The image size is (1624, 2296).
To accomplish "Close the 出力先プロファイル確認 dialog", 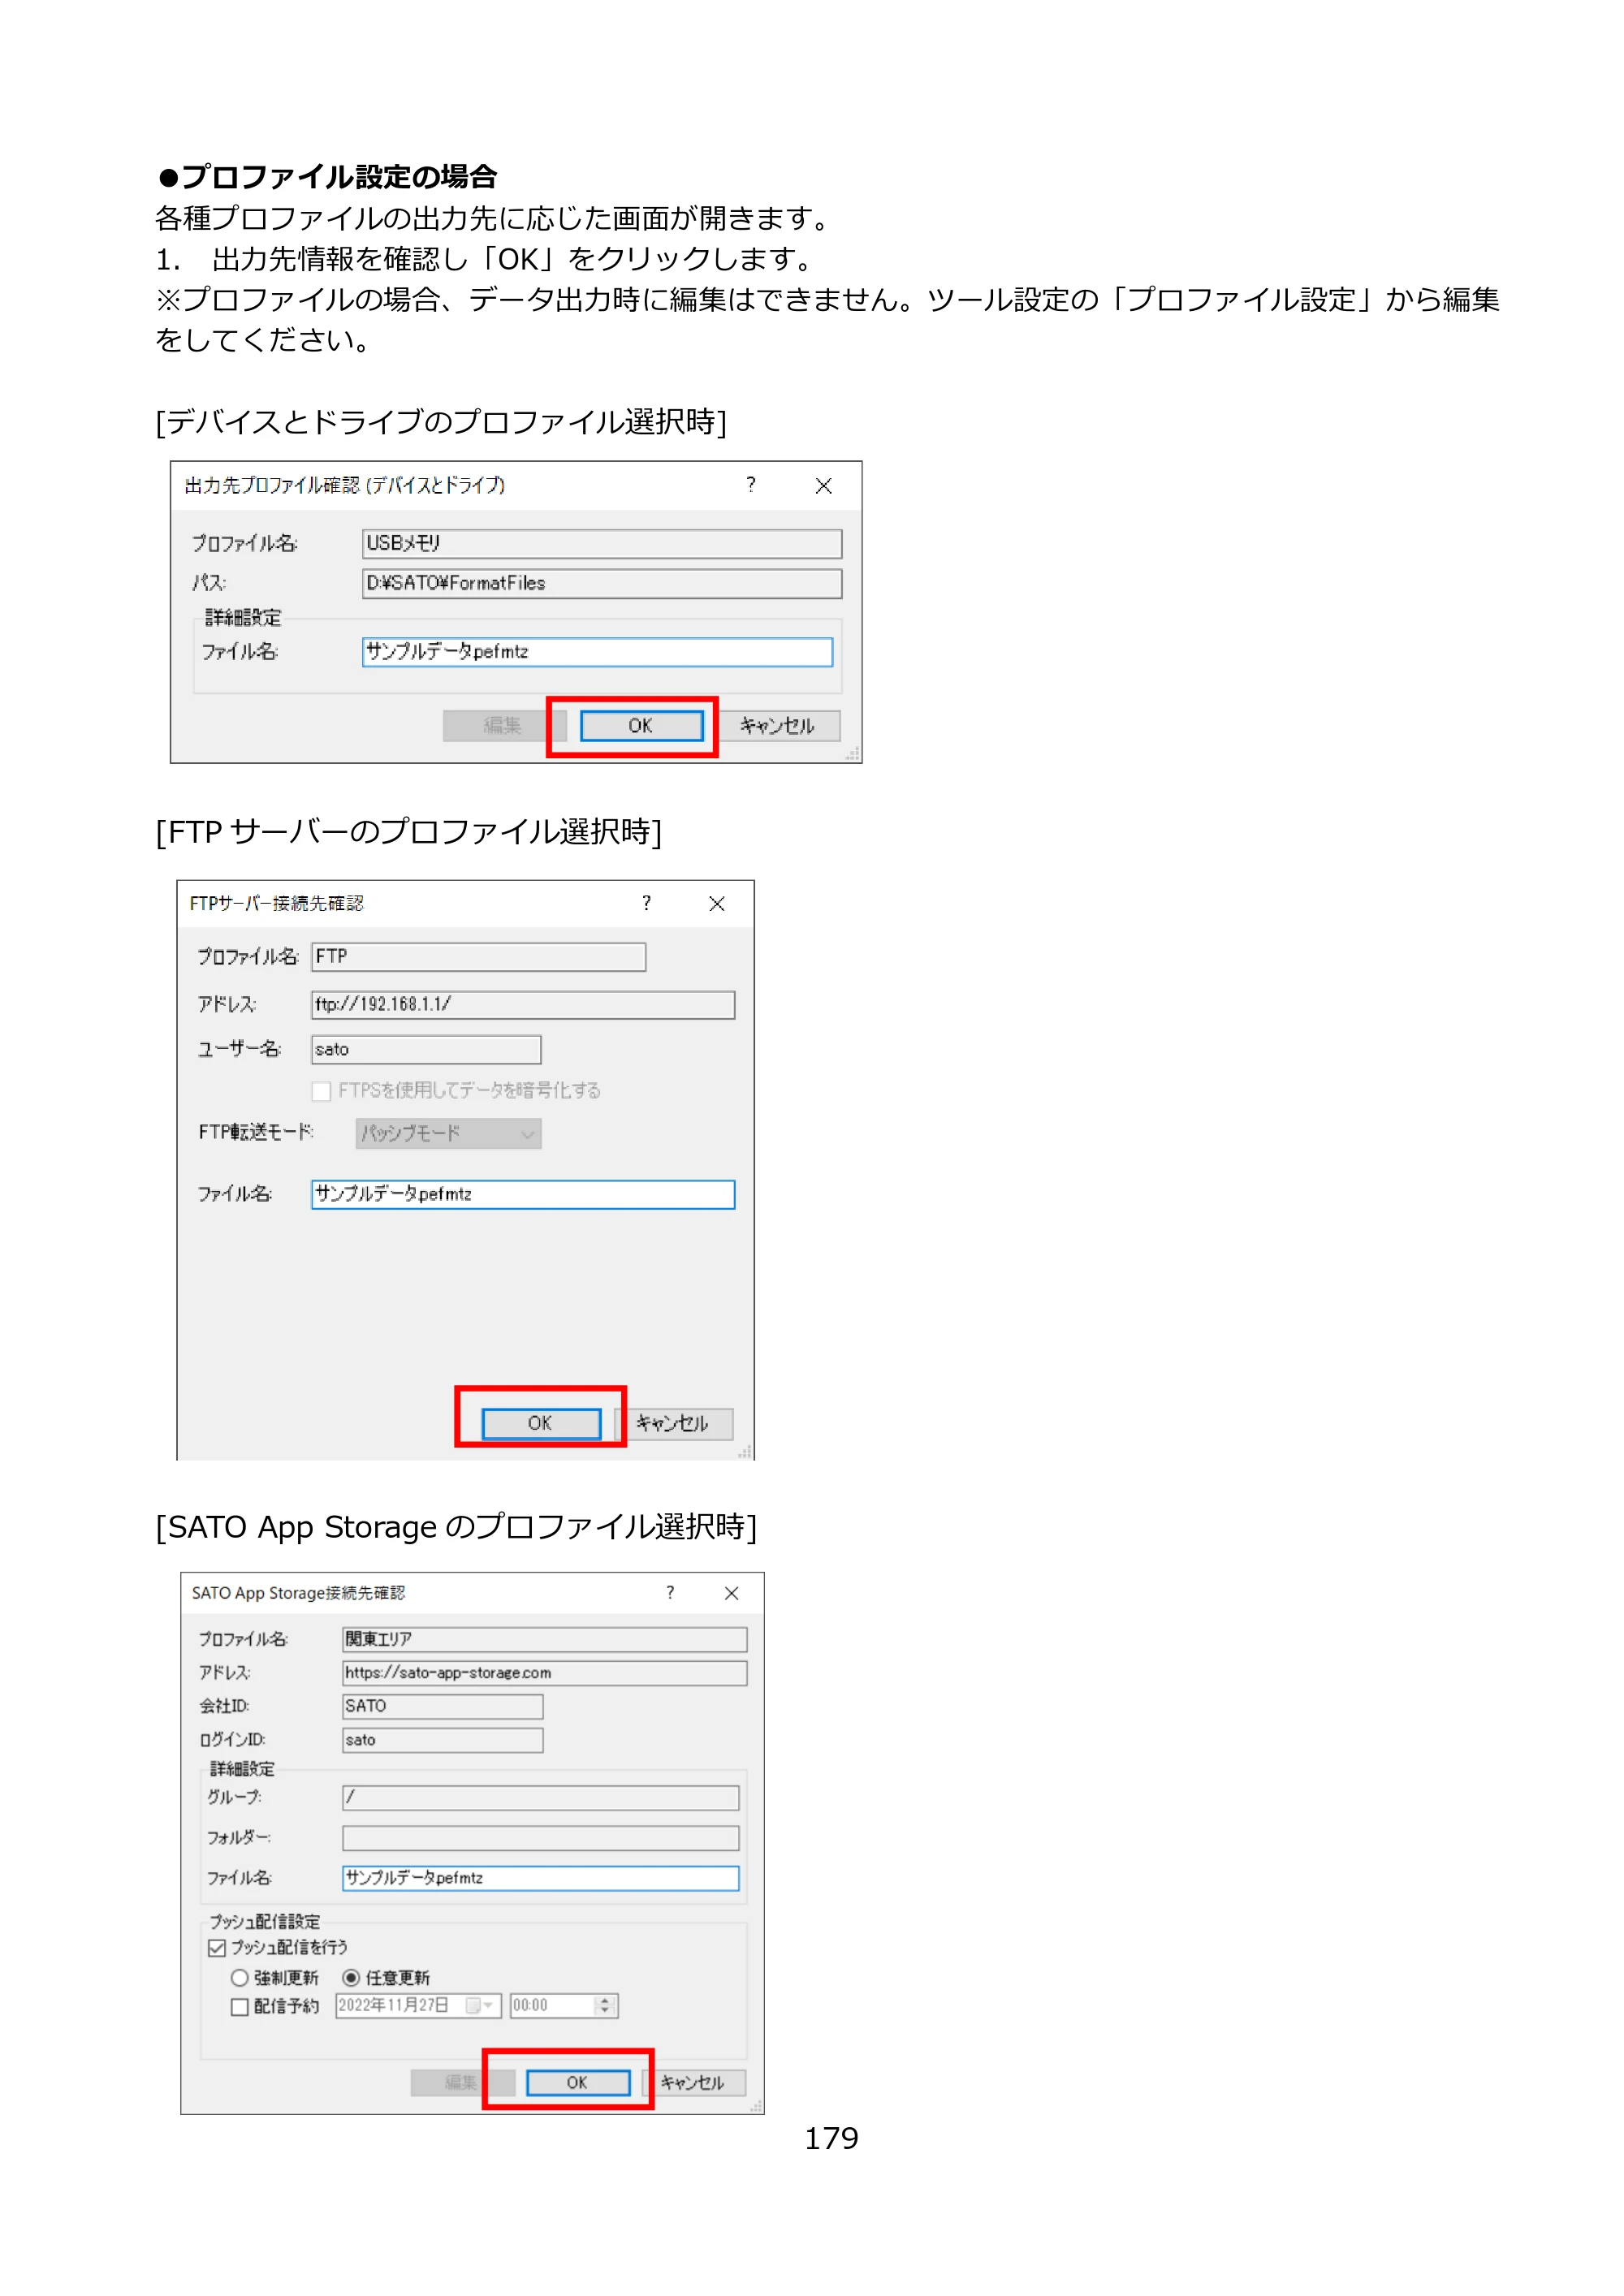I will [x=823, y=486].
